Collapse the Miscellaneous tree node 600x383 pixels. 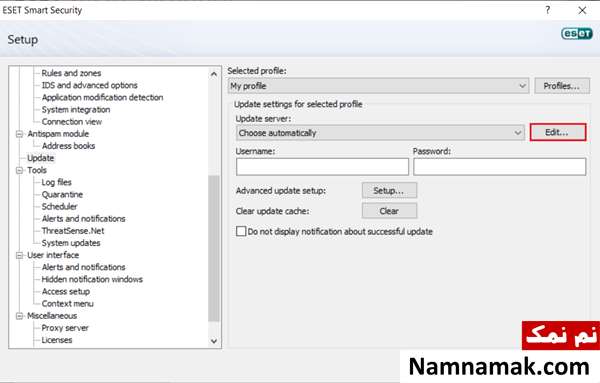pyautogui.click(x=19, y=316)
